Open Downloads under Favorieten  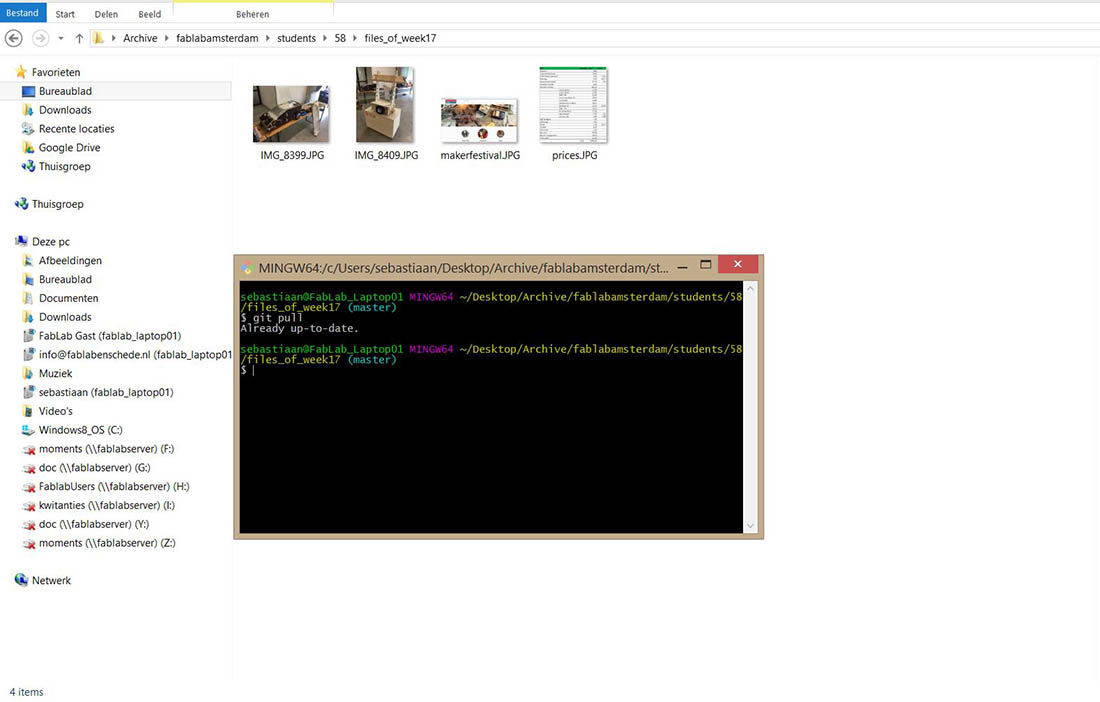(65, 109)
